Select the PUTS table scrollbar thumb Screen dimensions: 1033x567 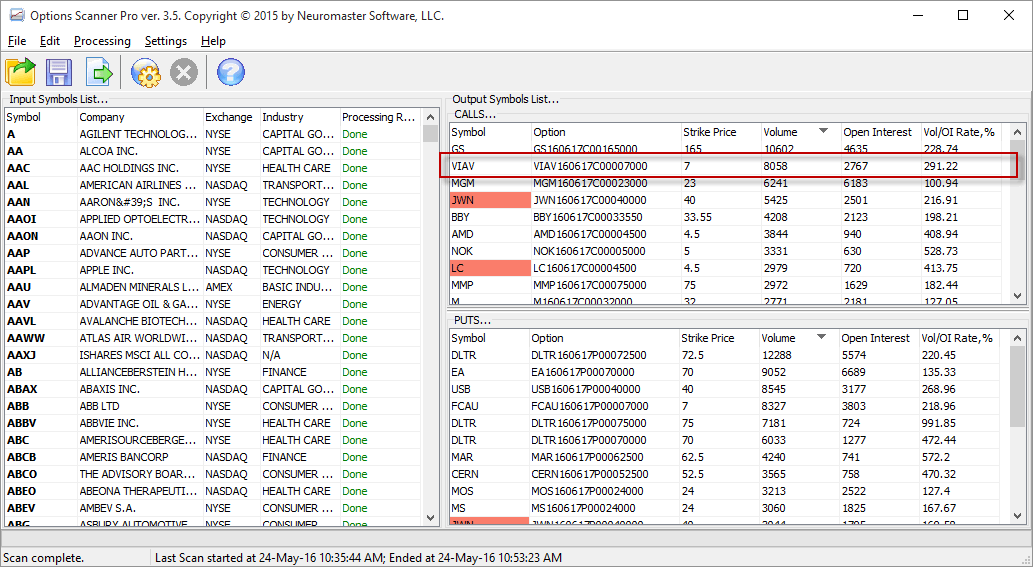tap(1017, 387)
